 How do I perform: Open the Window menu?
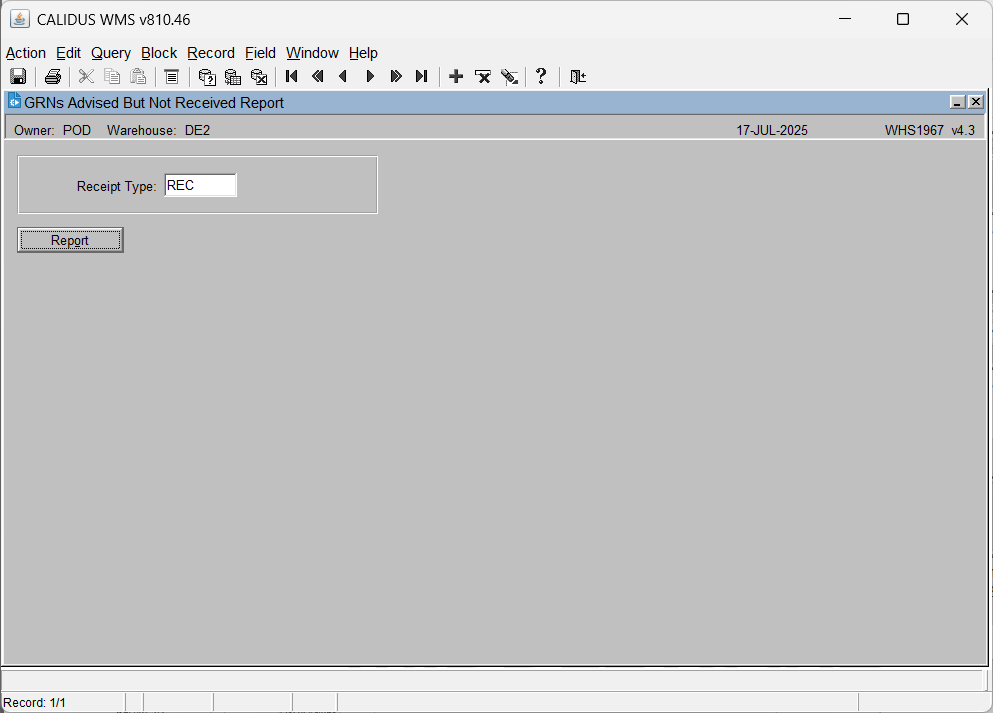click(x=312, y=53)
